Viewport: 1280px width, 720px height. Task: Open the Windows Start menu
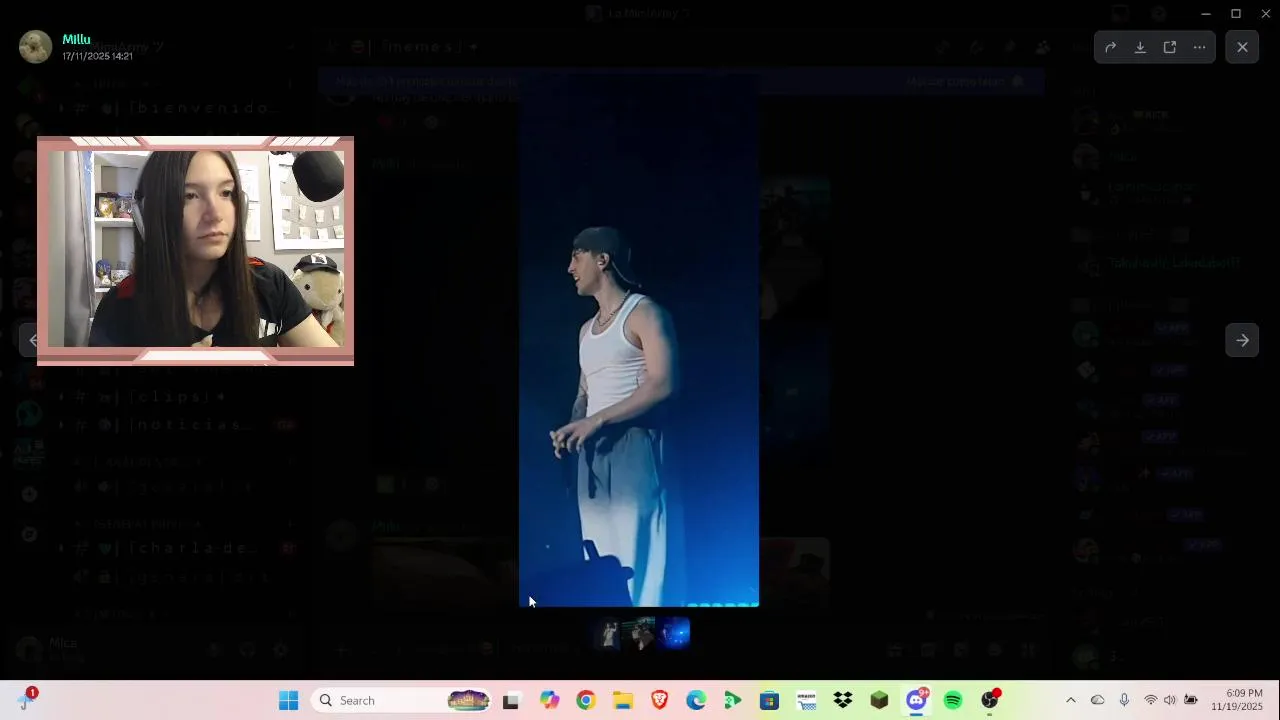tap(288, 700)
